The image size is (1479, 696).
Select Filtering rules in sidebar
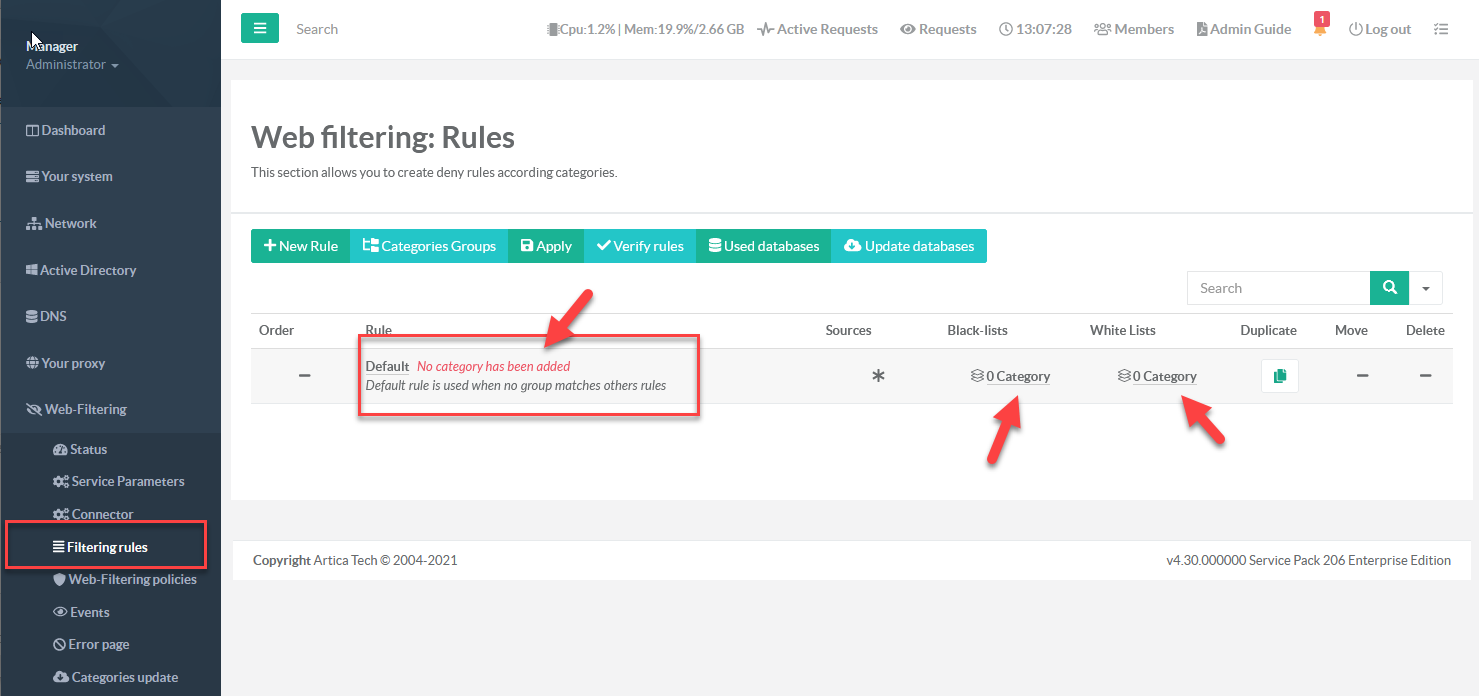pos(106,547)
